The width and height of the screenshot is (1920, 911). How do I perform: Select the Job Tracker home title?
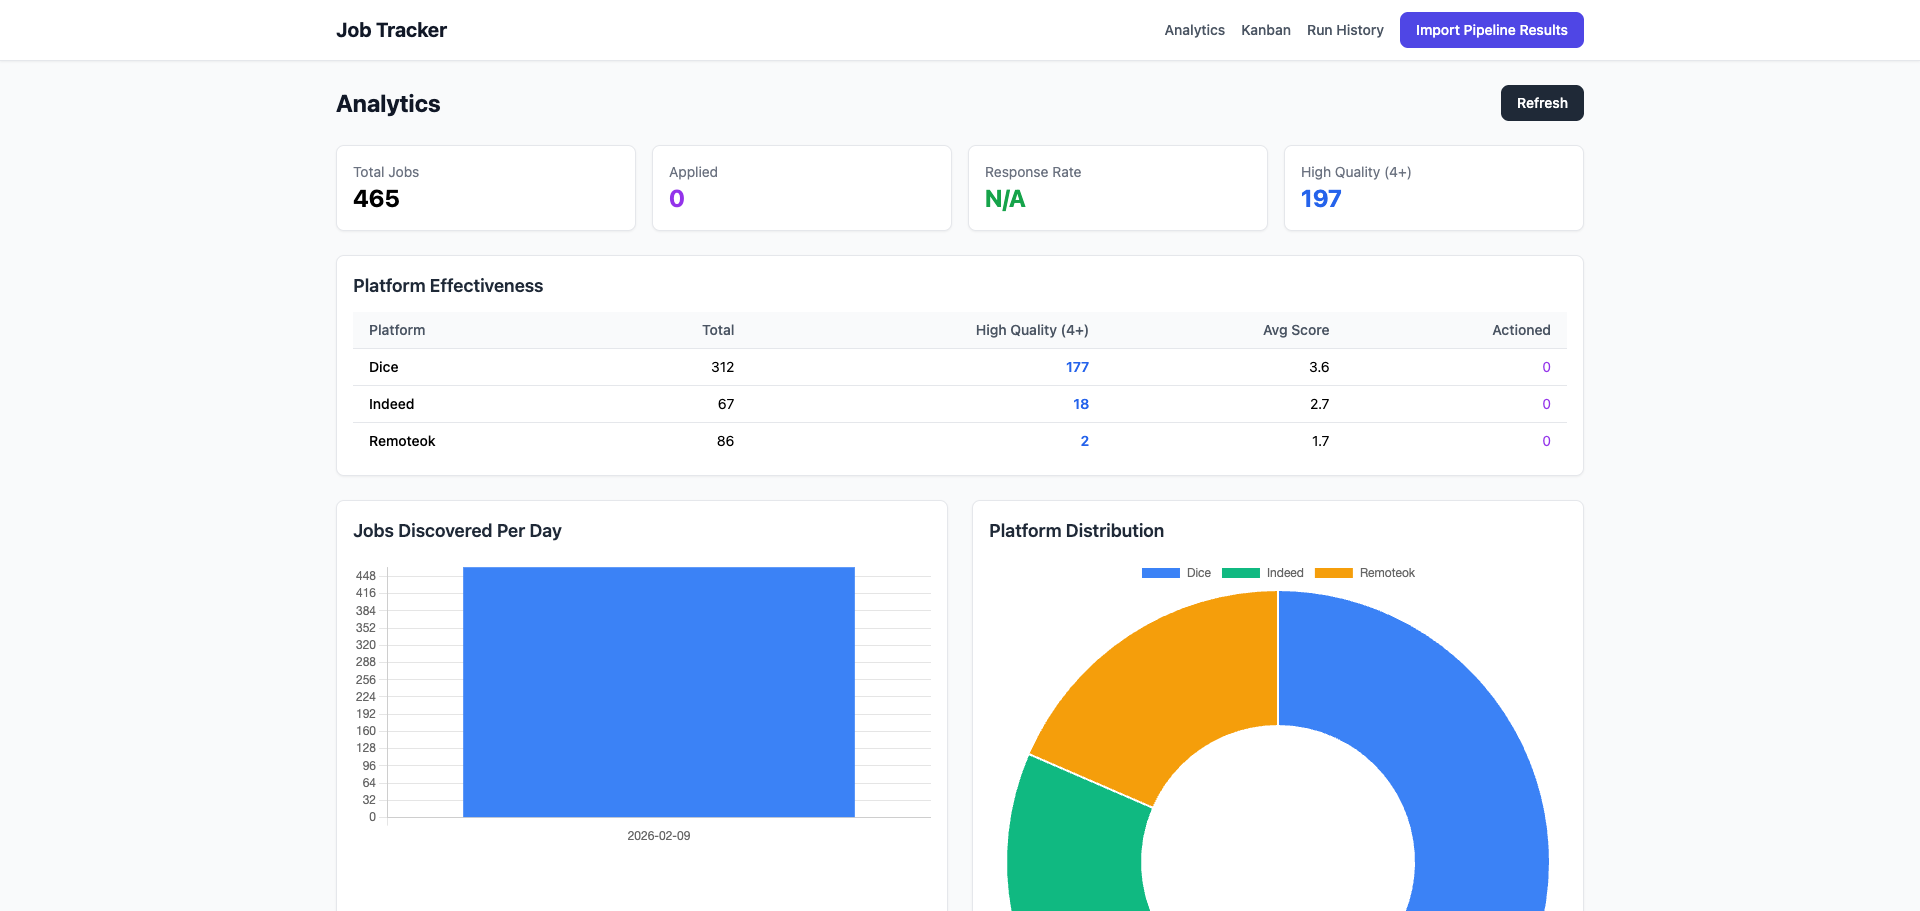(x=391, y=30)
